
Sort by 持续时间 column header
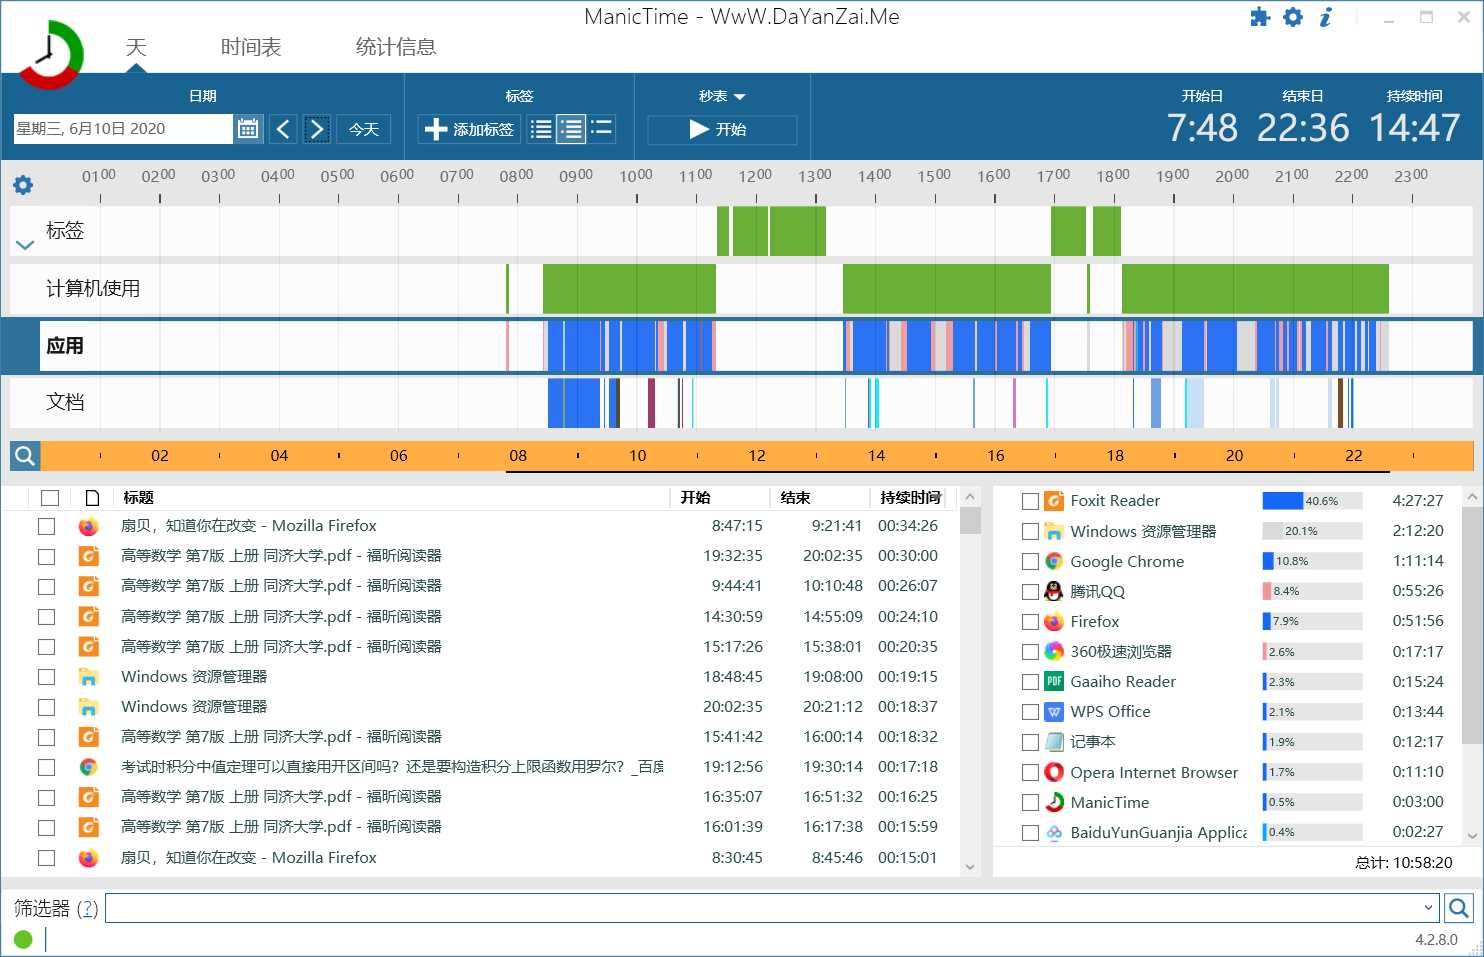(911, 498)
